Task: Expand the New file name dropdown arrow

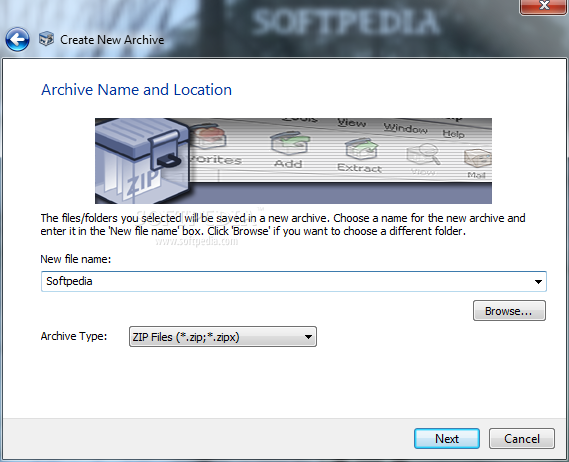Action: click(538, 282)
